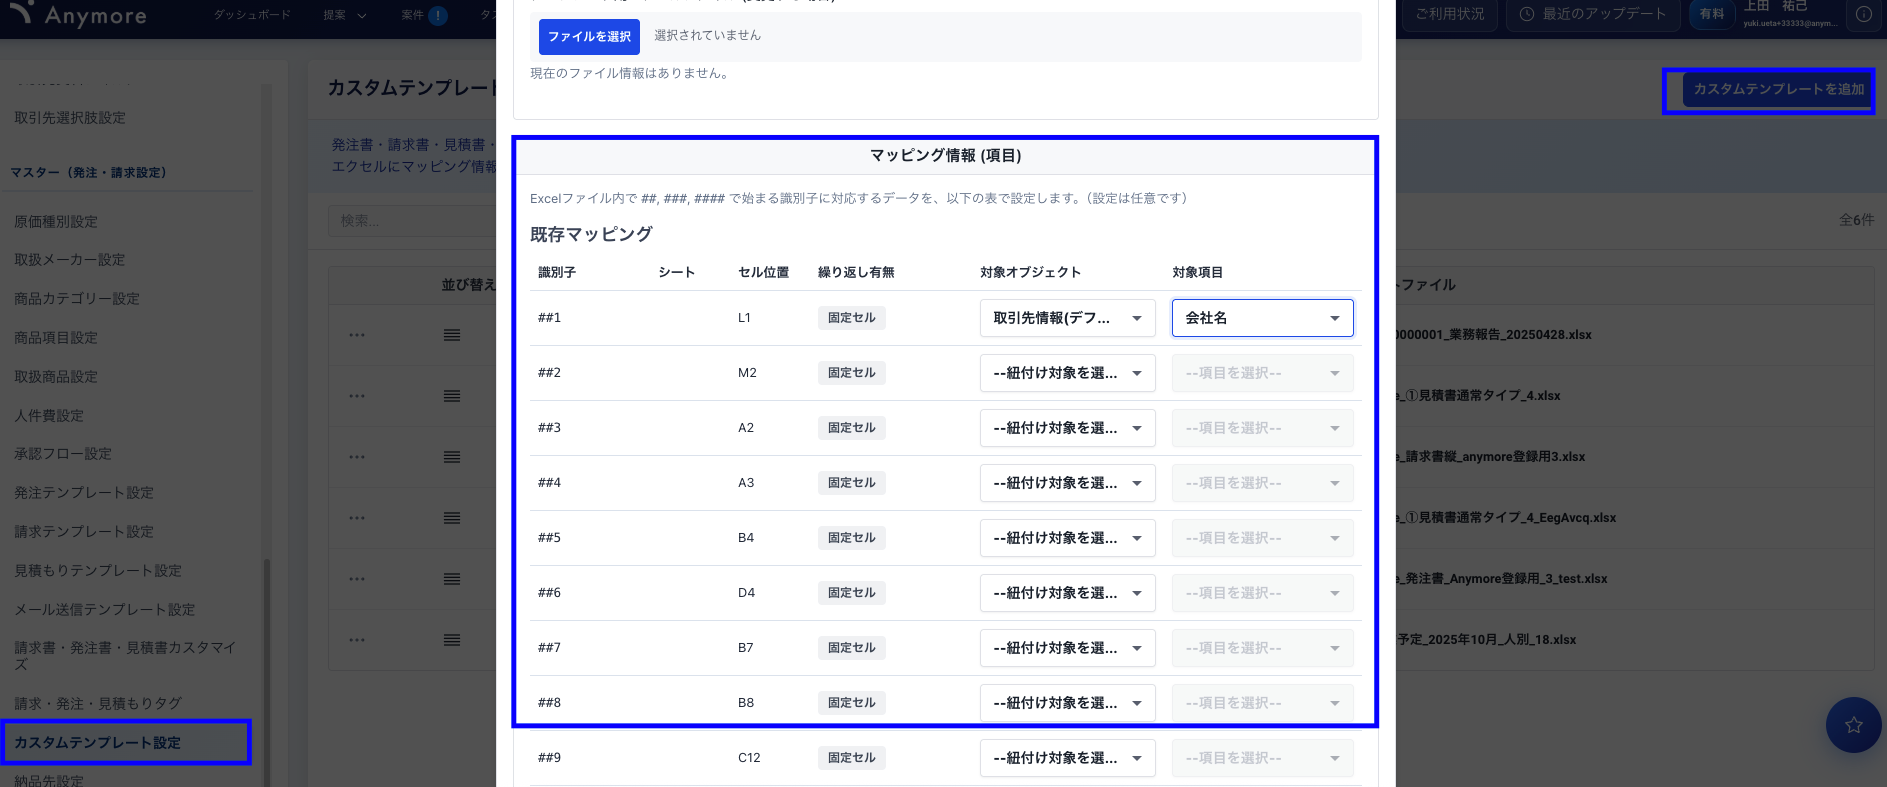Expand 紐付け対象 dropdown in ##2 row
1887x787 pixels.
click(1067, 373)
